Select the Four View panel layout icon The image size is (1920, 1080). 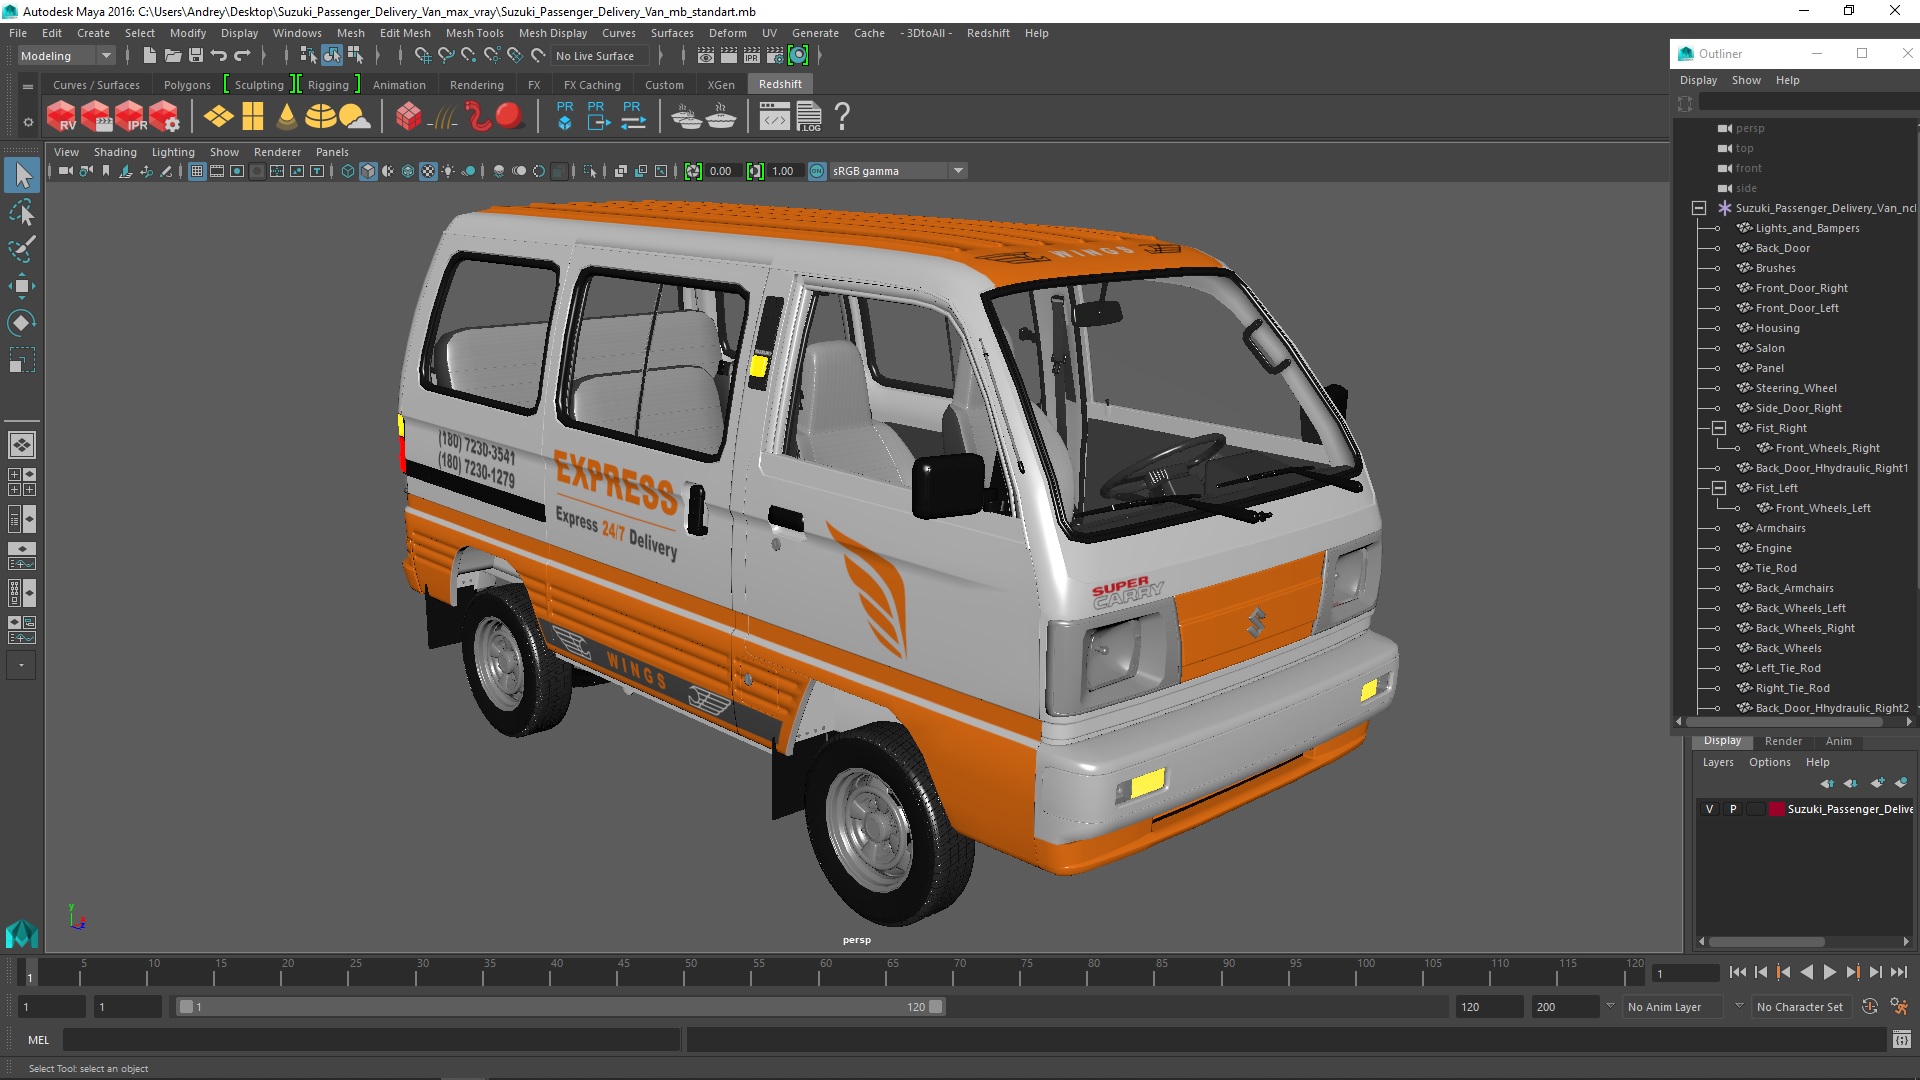coord(21,482)
